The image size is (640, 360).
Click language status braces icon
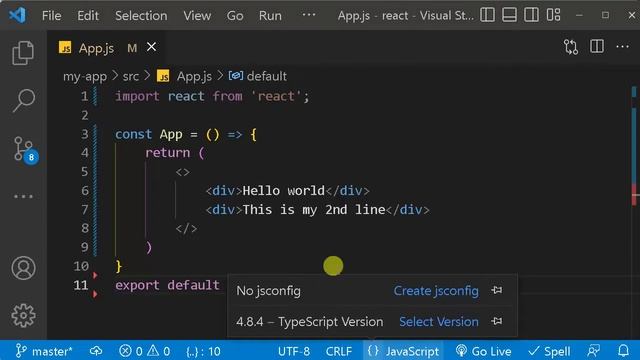coord(373,351)
